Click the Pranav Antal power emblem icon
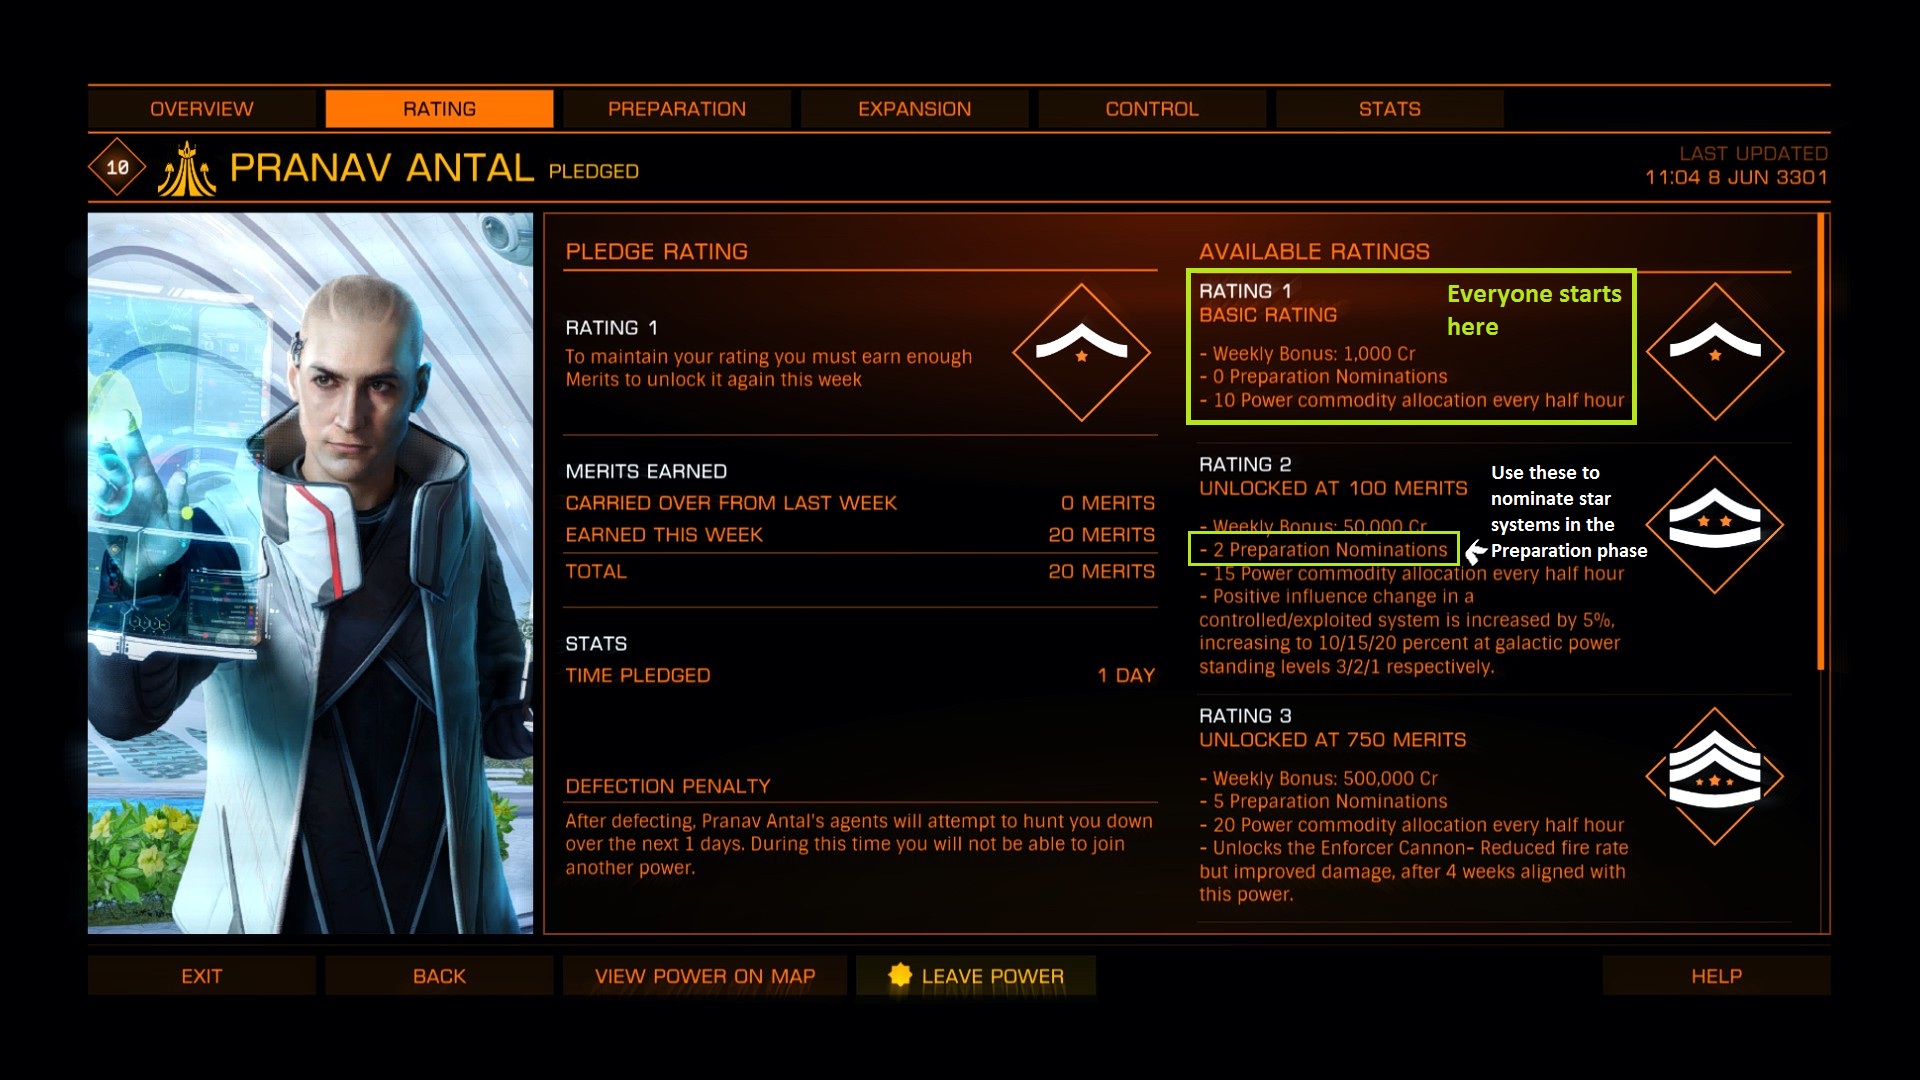Screen dimensions: 1920x1080 coord(187,168)
